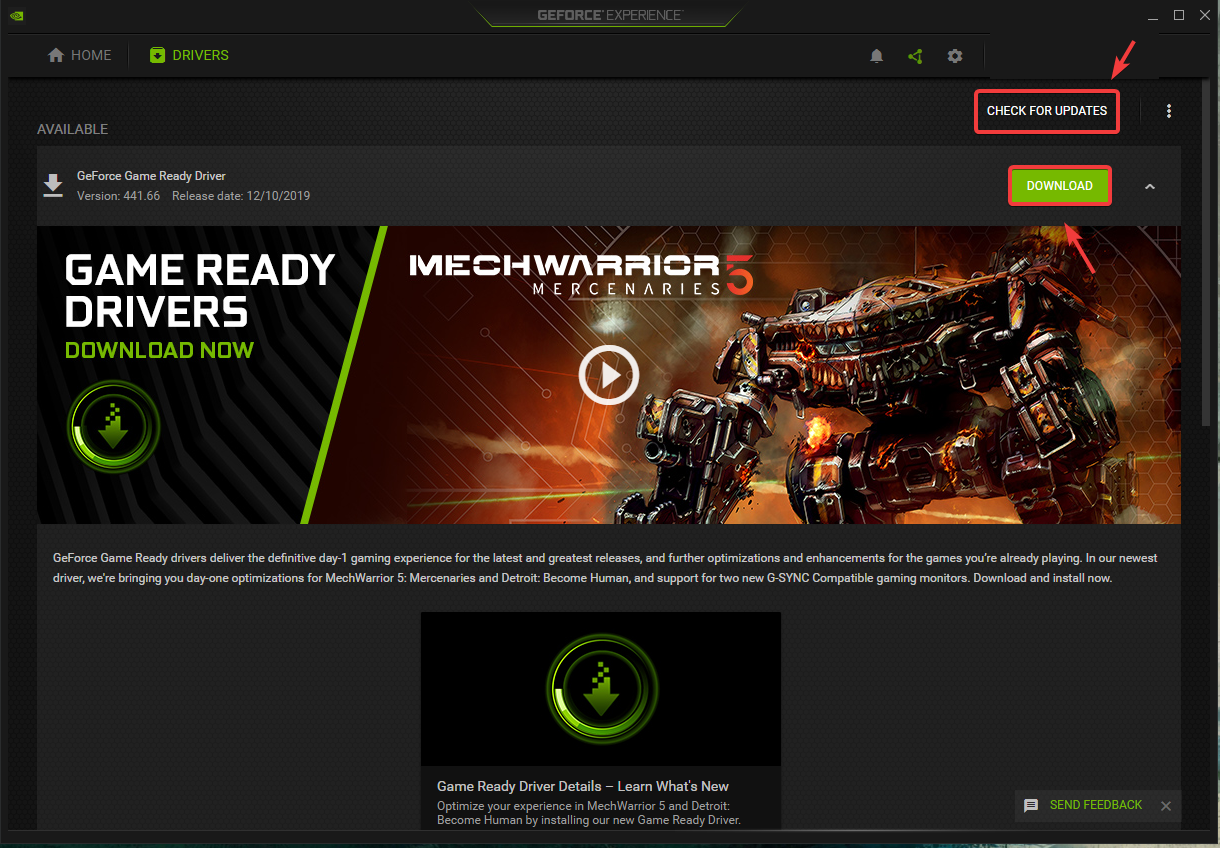
Task: Collapse the driver details chevron
Action: (x=1150, y=186)
